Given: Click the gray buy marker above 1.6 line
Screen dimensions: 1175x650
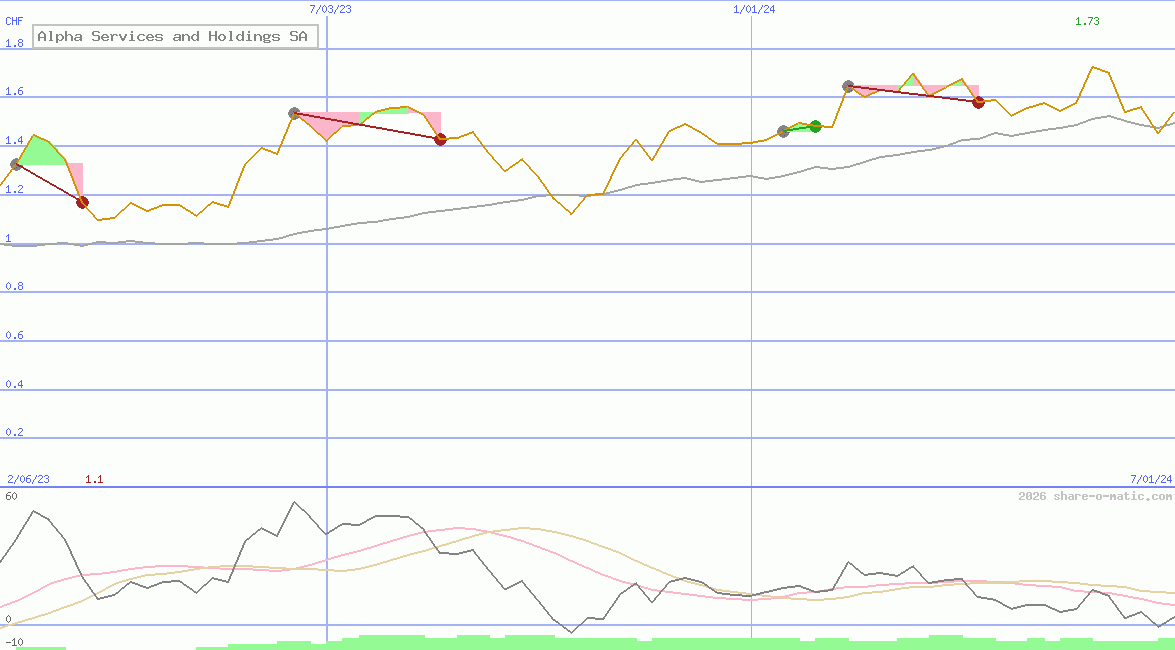Looking at the screenshot, I should [848, 87].
